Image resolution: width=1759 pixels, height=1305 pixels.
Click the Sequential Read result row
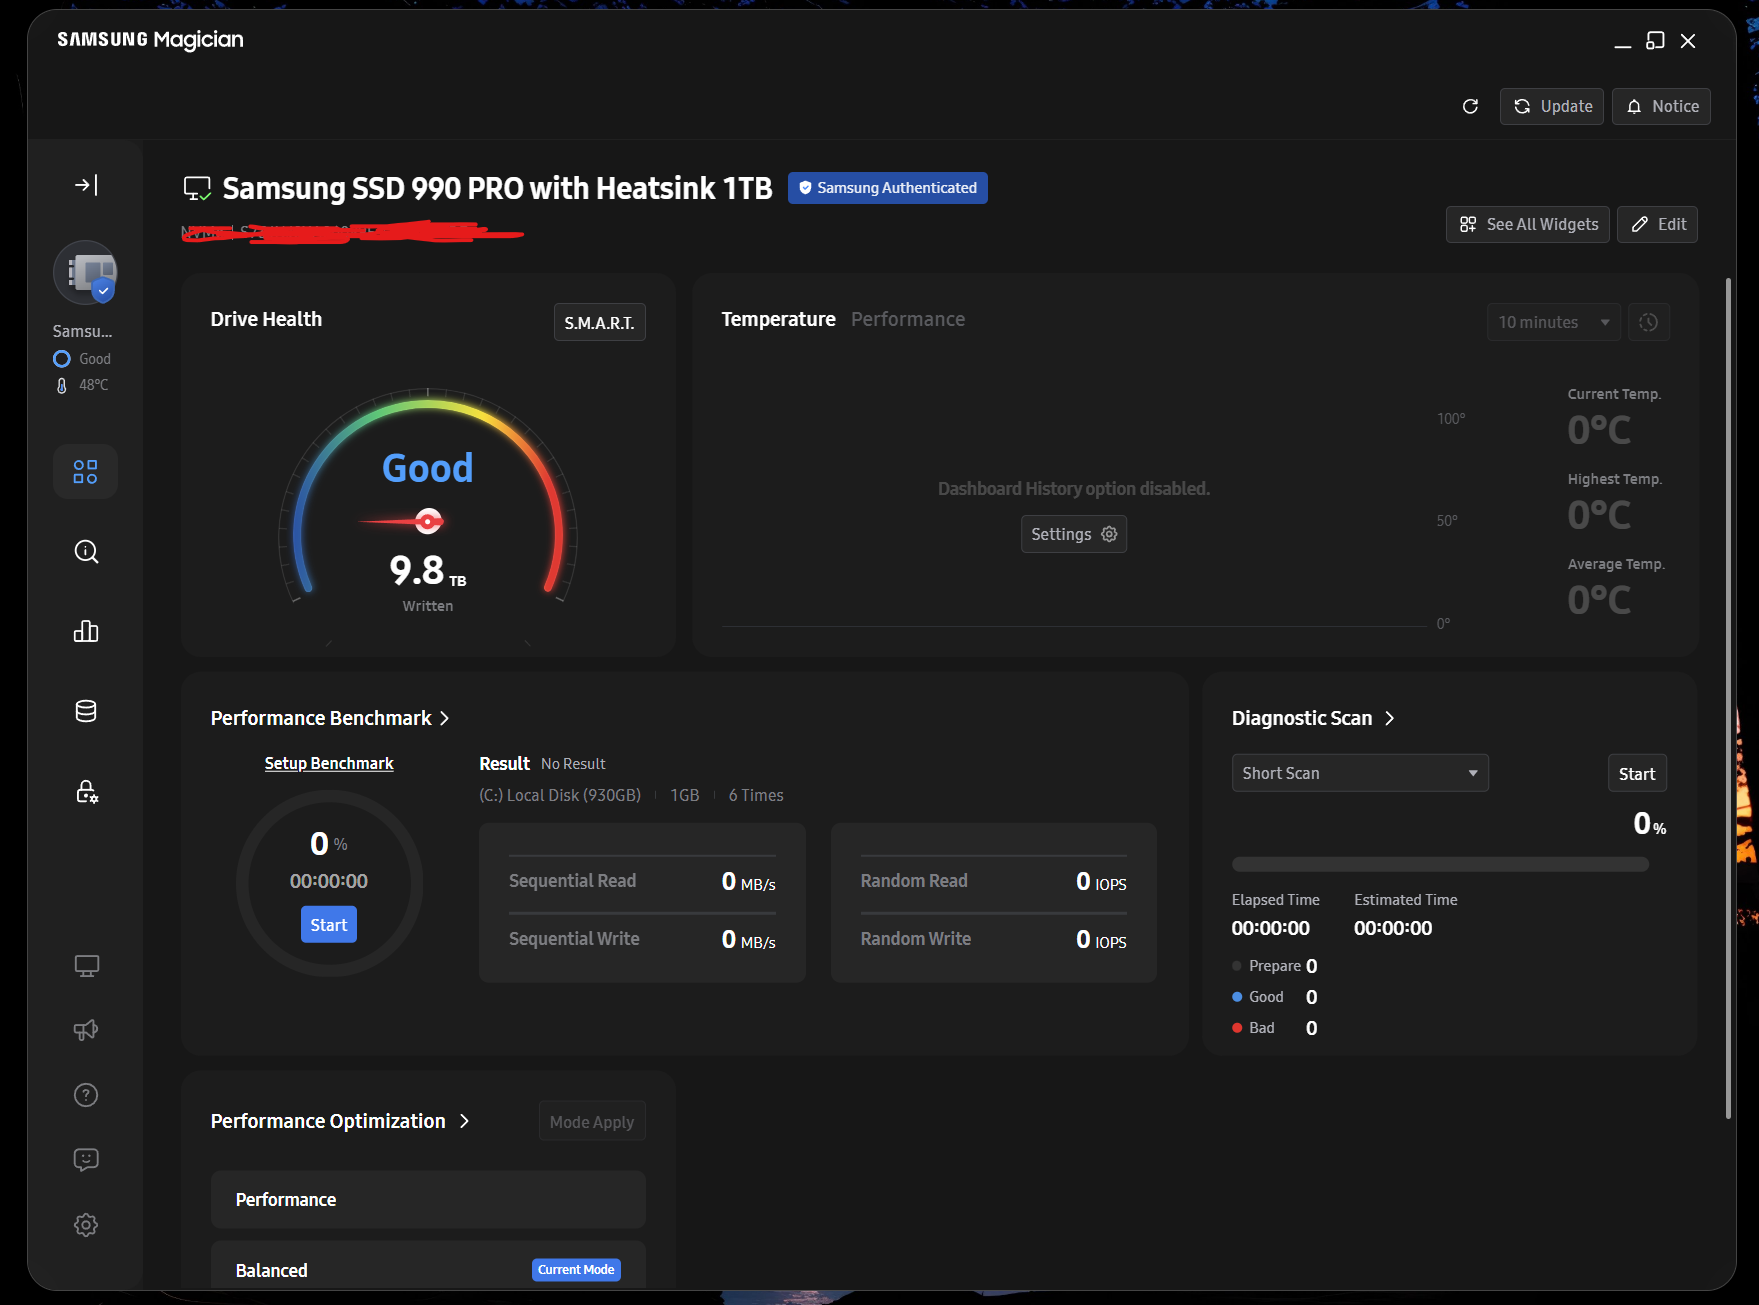pos(642,881)
